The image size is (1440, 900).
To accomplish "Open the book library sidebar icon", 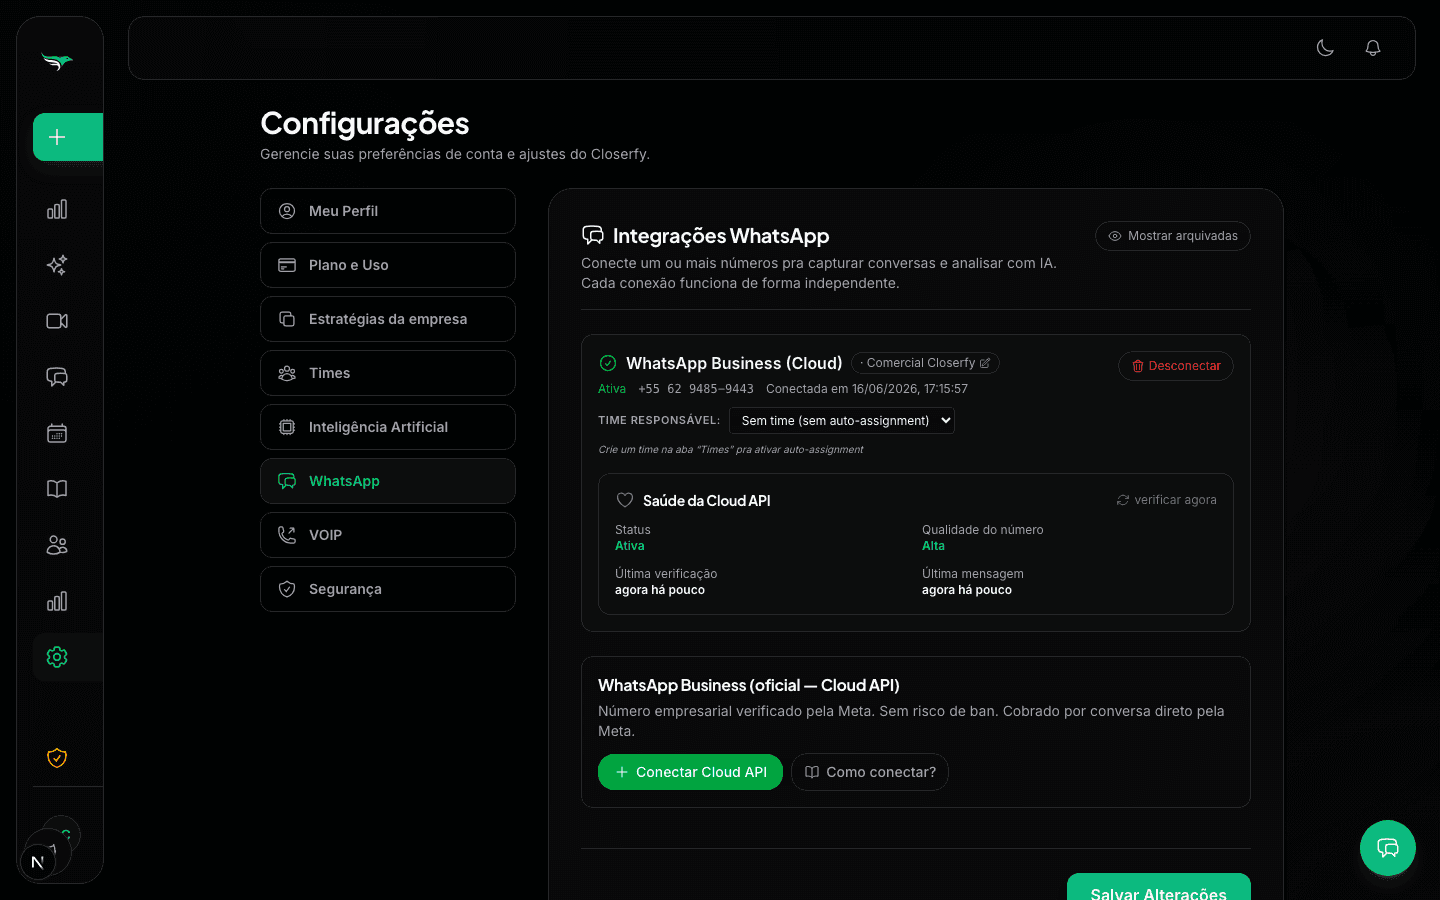I will [57, 489].
